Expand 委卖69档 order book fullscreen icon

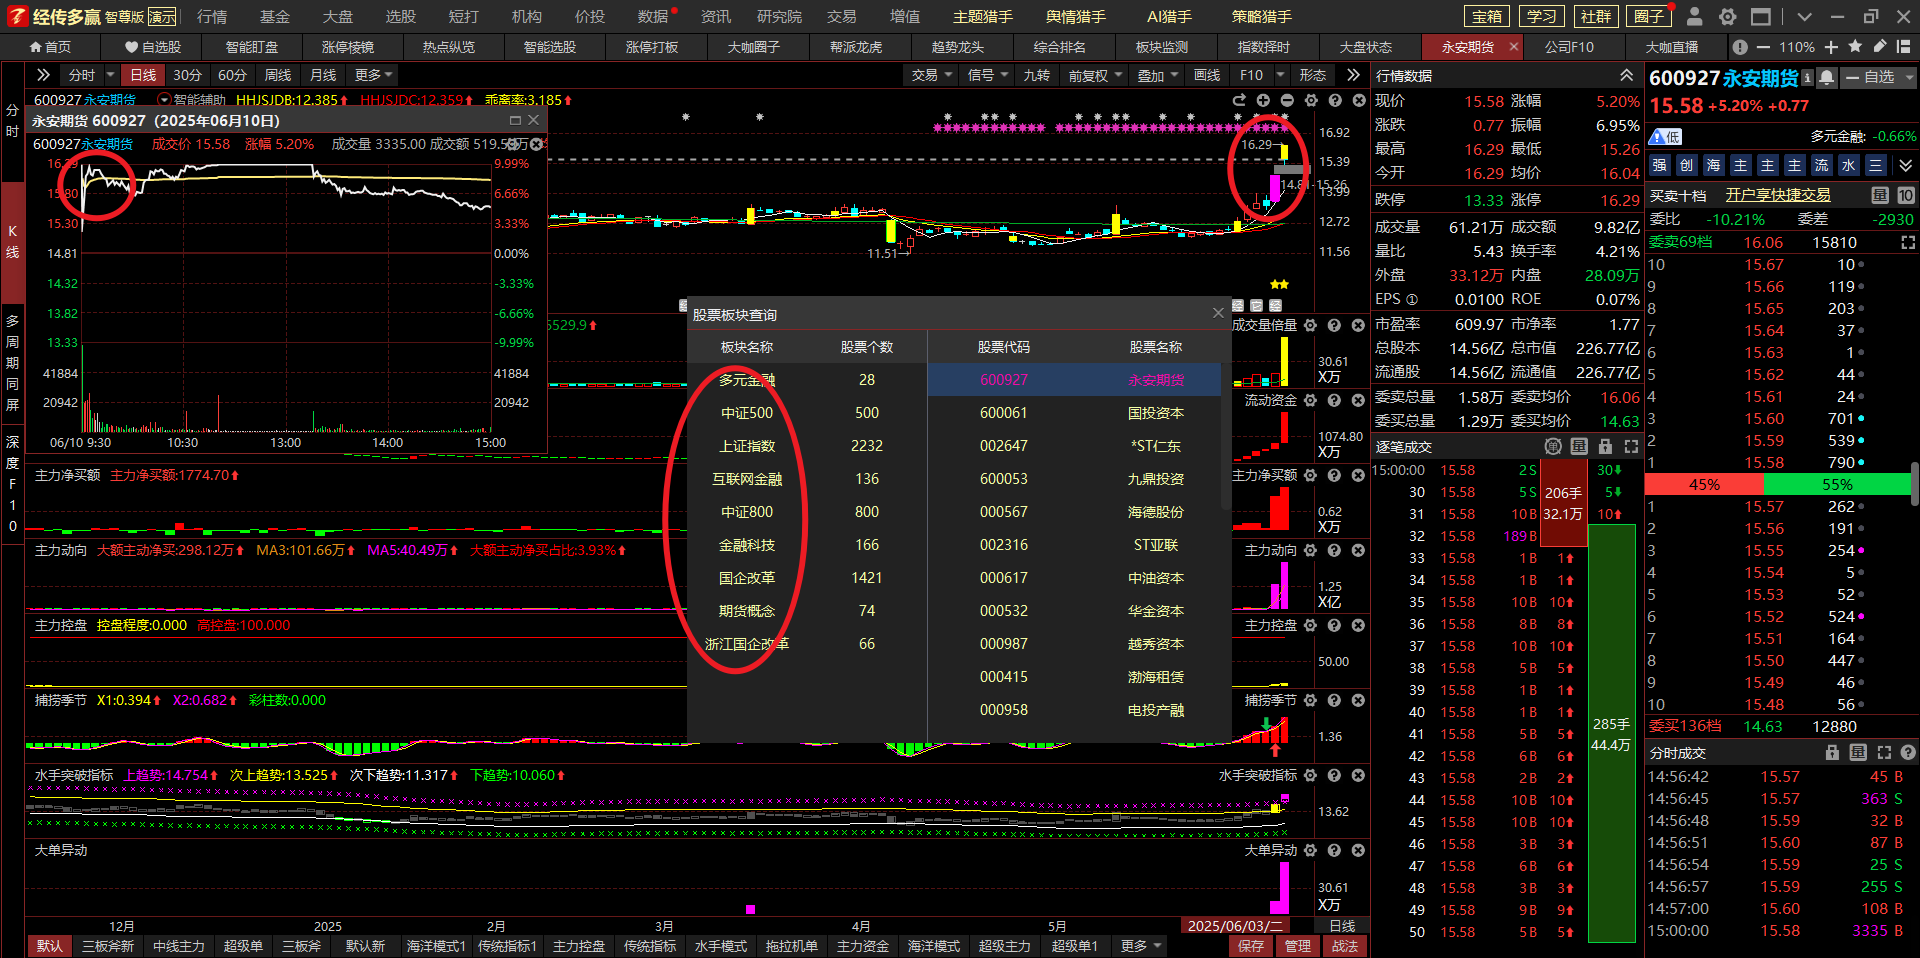tap(1907, 242)
